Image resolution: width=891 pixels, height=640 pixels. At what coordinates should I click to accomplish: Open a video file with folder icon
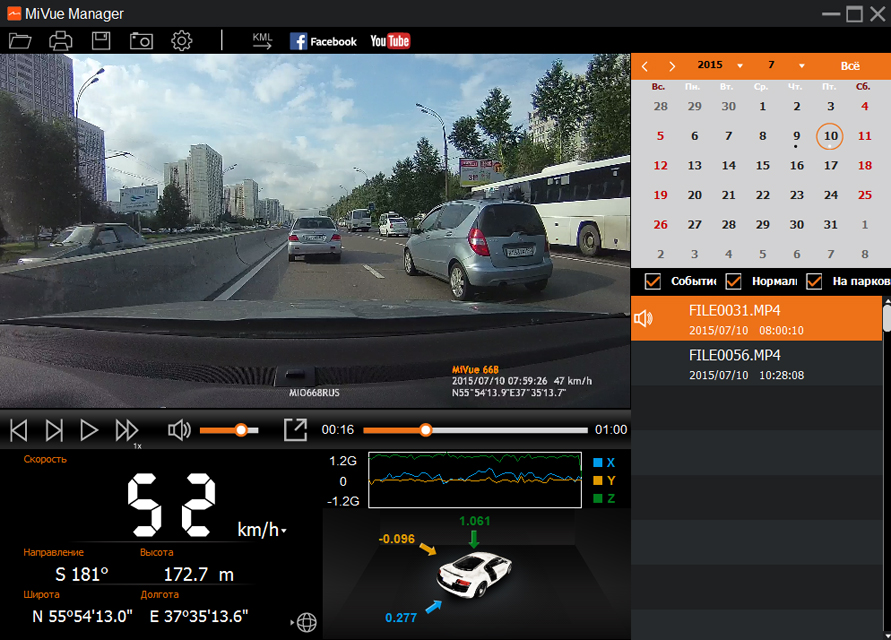point(20,40)
